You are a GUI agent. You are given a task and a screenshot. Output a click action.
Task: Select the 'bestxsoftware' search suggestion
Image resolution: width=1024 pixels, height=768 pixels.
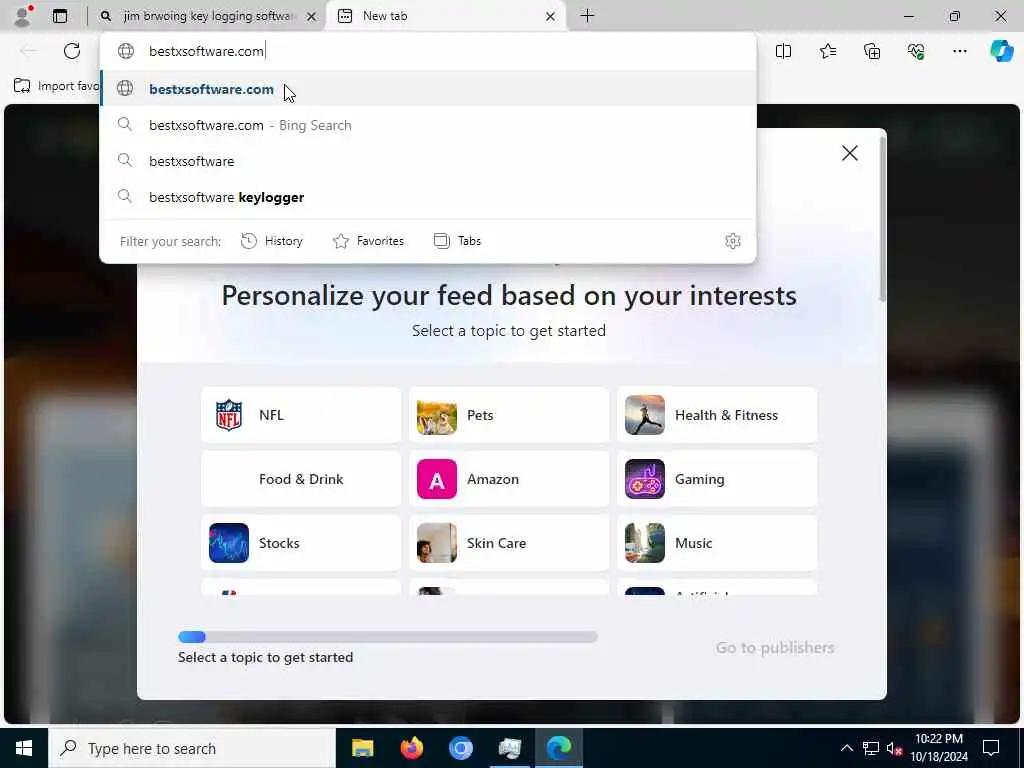428,161
